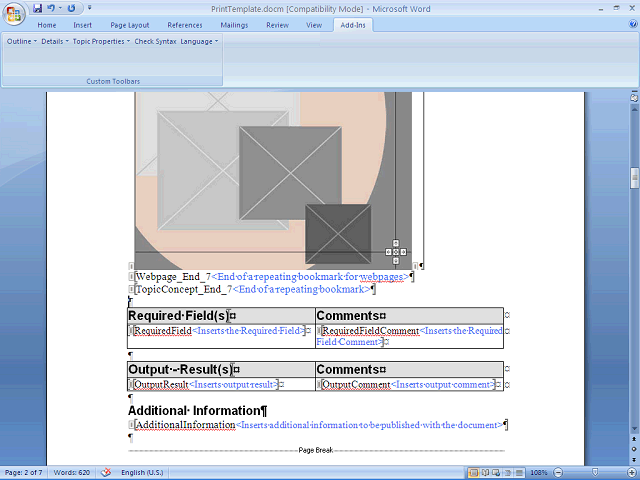This screenshot has width=640, height=480.
Task: Open word count via Words: 620
Action: (x=72, y=473)
